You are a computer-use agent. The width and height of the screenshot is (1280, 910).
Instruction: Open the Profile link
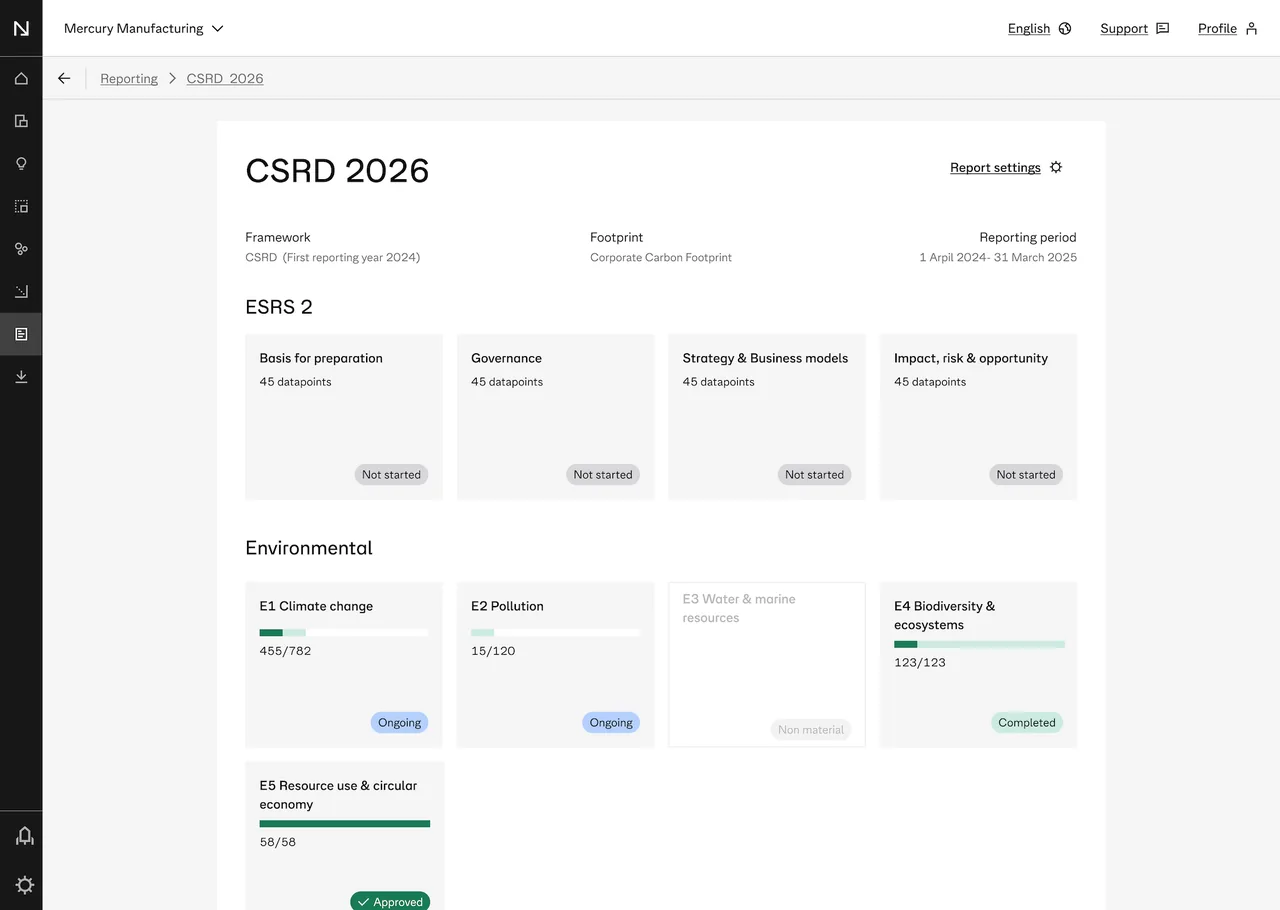click(1217, 29)
